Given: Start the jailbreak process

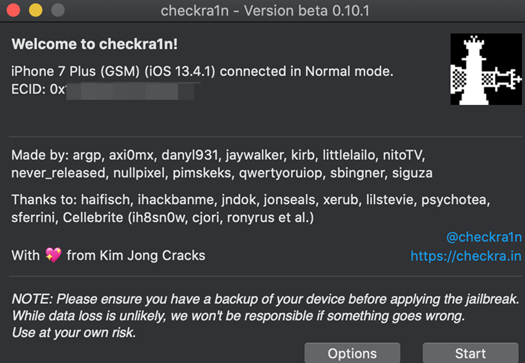Looking at the screenshot, I should click(470, 353).
